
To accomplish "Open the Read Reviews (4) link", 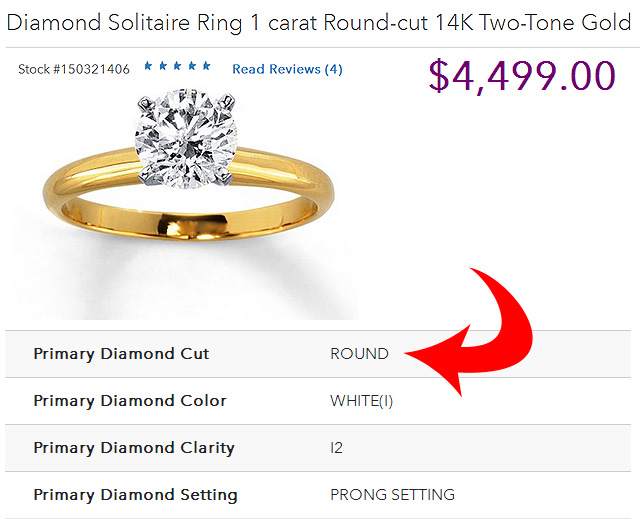I will click(x=287, y=69).
